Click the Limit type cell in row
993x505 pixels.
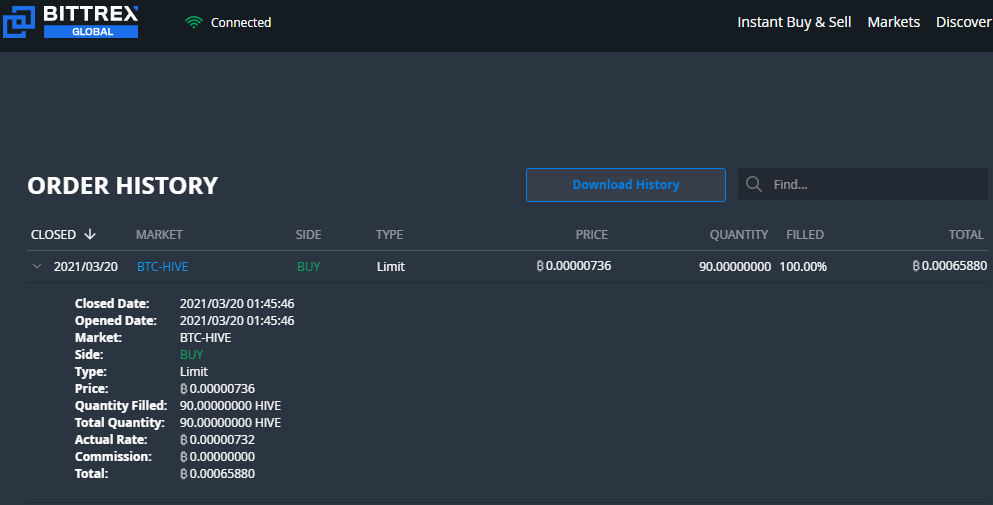click(x=391, y=267)
